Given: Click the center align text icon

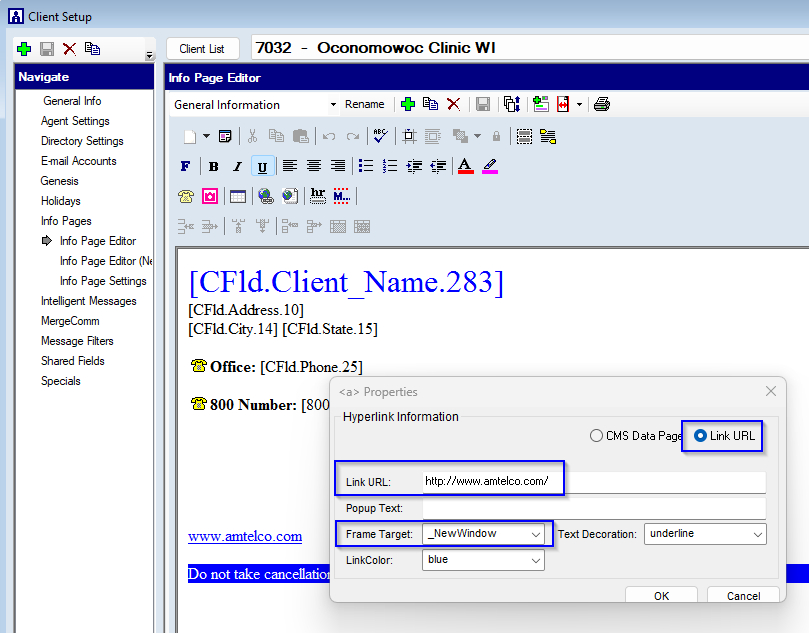Looking at the screenshot, I should pos(314,166).
